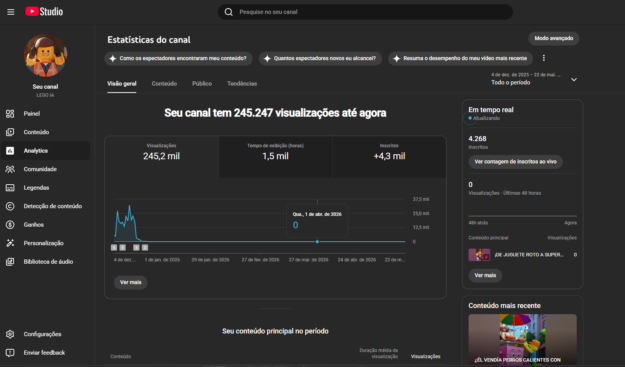This screenshot has width=625, height=367.
Task: Click the Personalização wand icon
Action: click(10, 243)
